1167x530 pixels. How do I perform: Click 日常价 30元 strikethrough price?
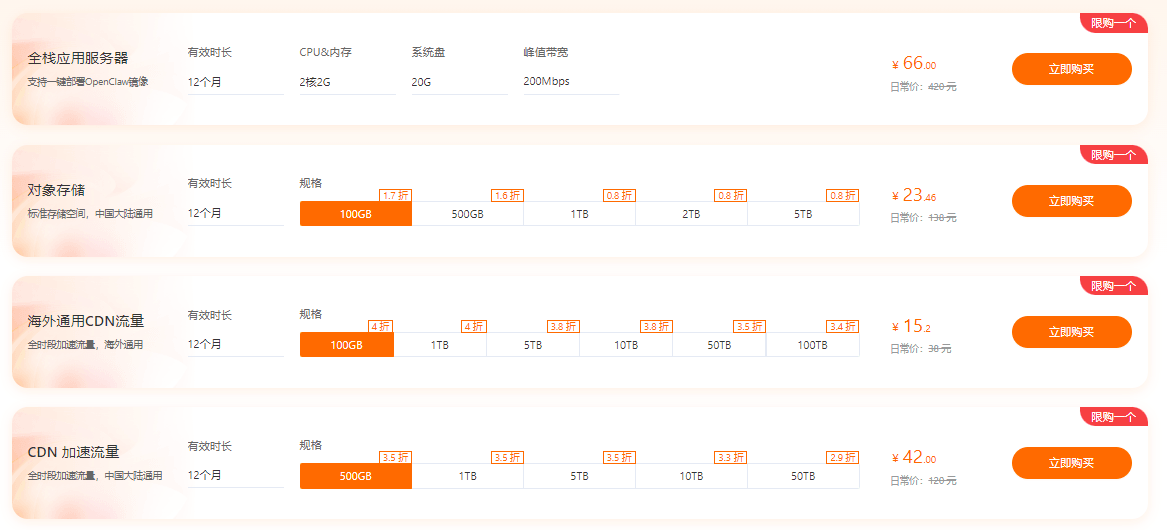tap(921, 349)
